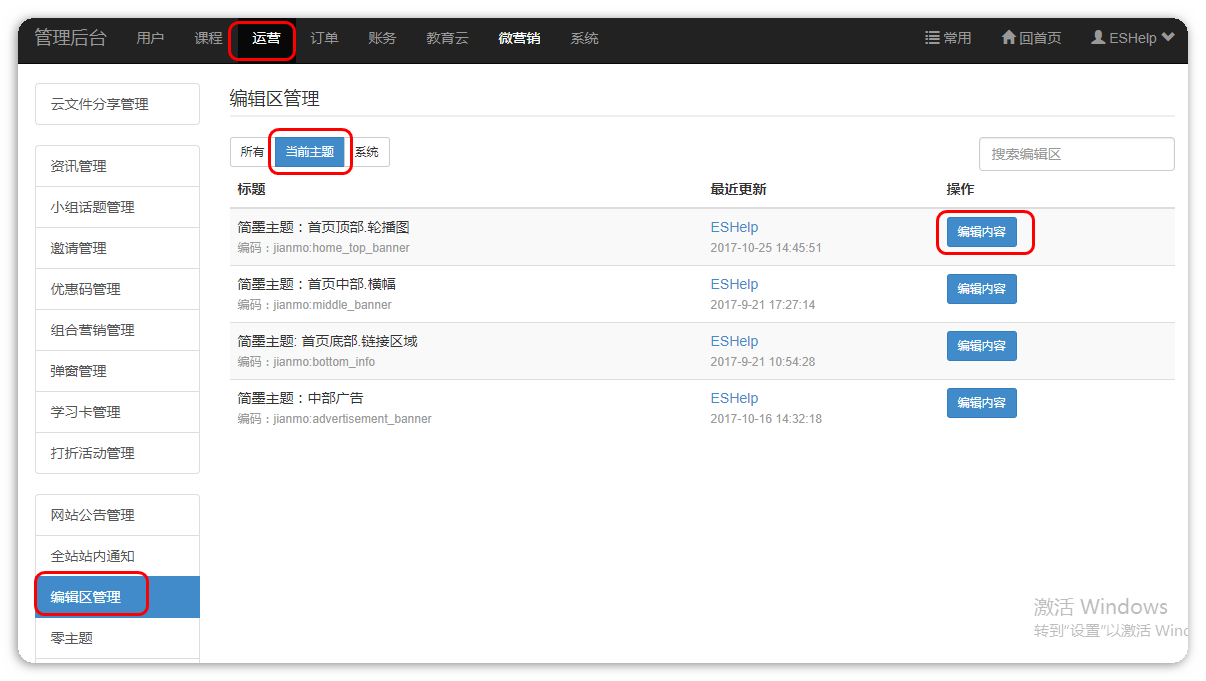
Task: Select 打折活动管理 in the sidebar
Action: pos(117,453)
